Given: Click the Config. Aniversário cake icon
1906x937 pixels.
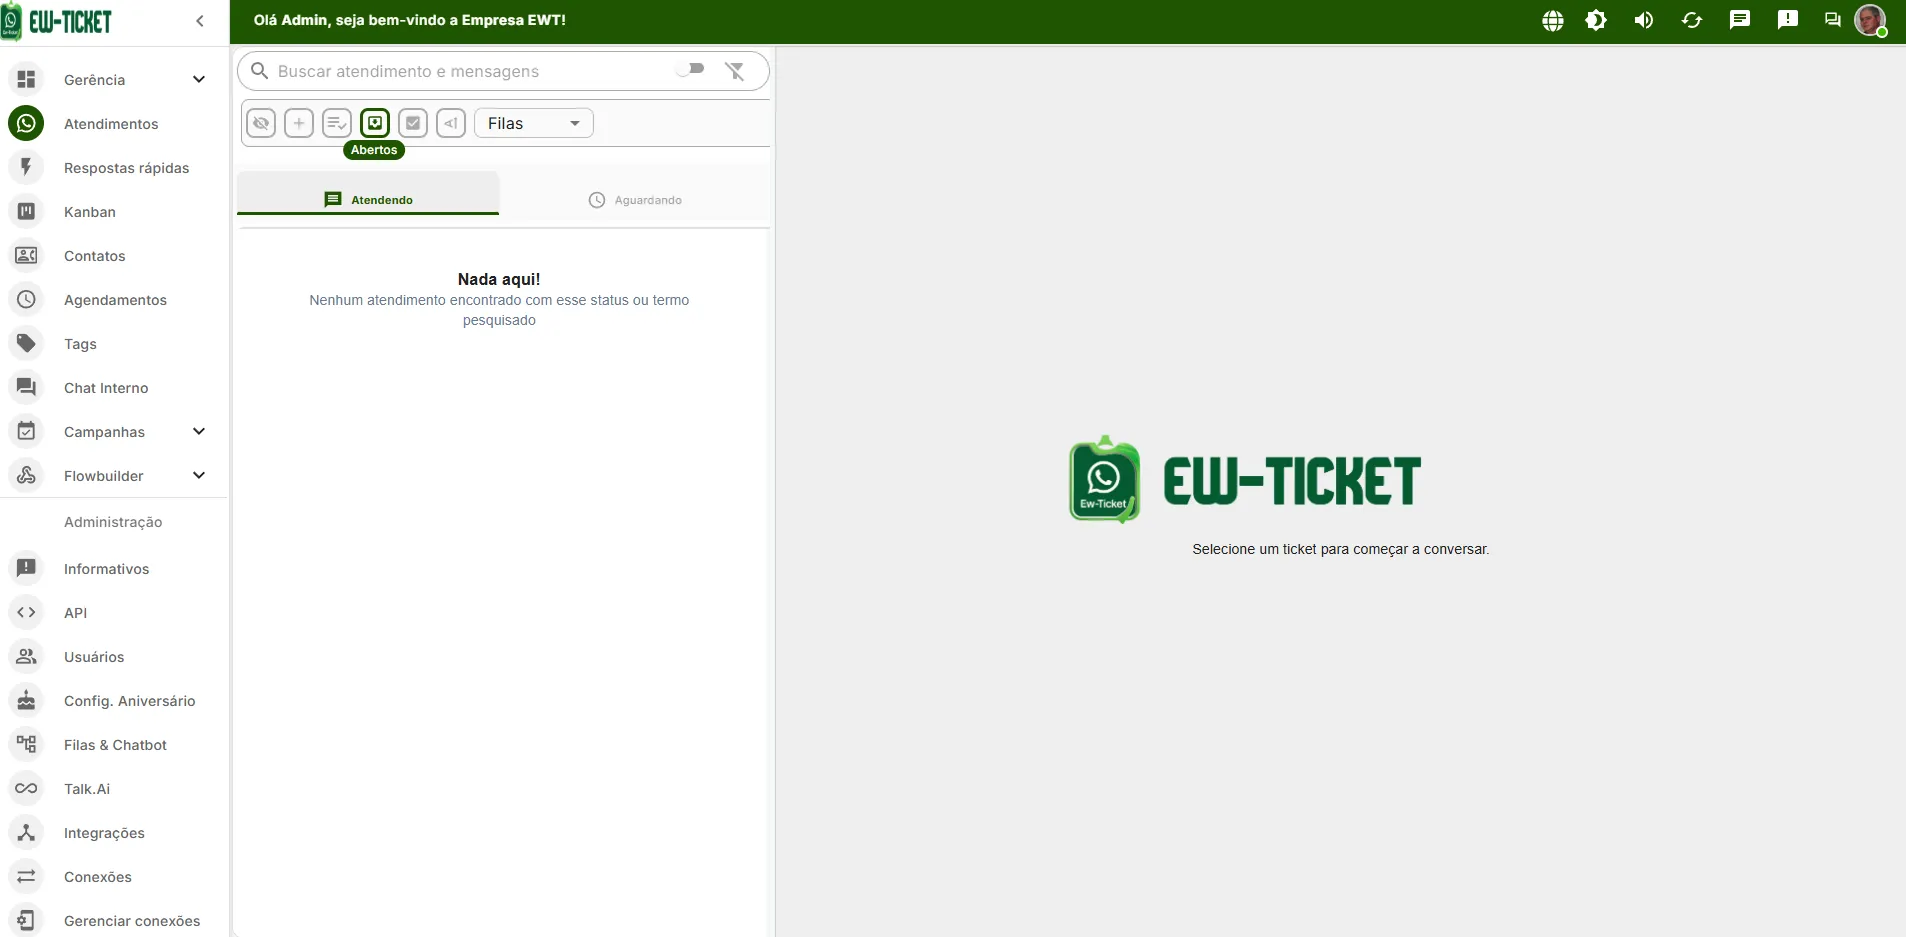Looking at the screenshot, I should (x=27, y=701).
